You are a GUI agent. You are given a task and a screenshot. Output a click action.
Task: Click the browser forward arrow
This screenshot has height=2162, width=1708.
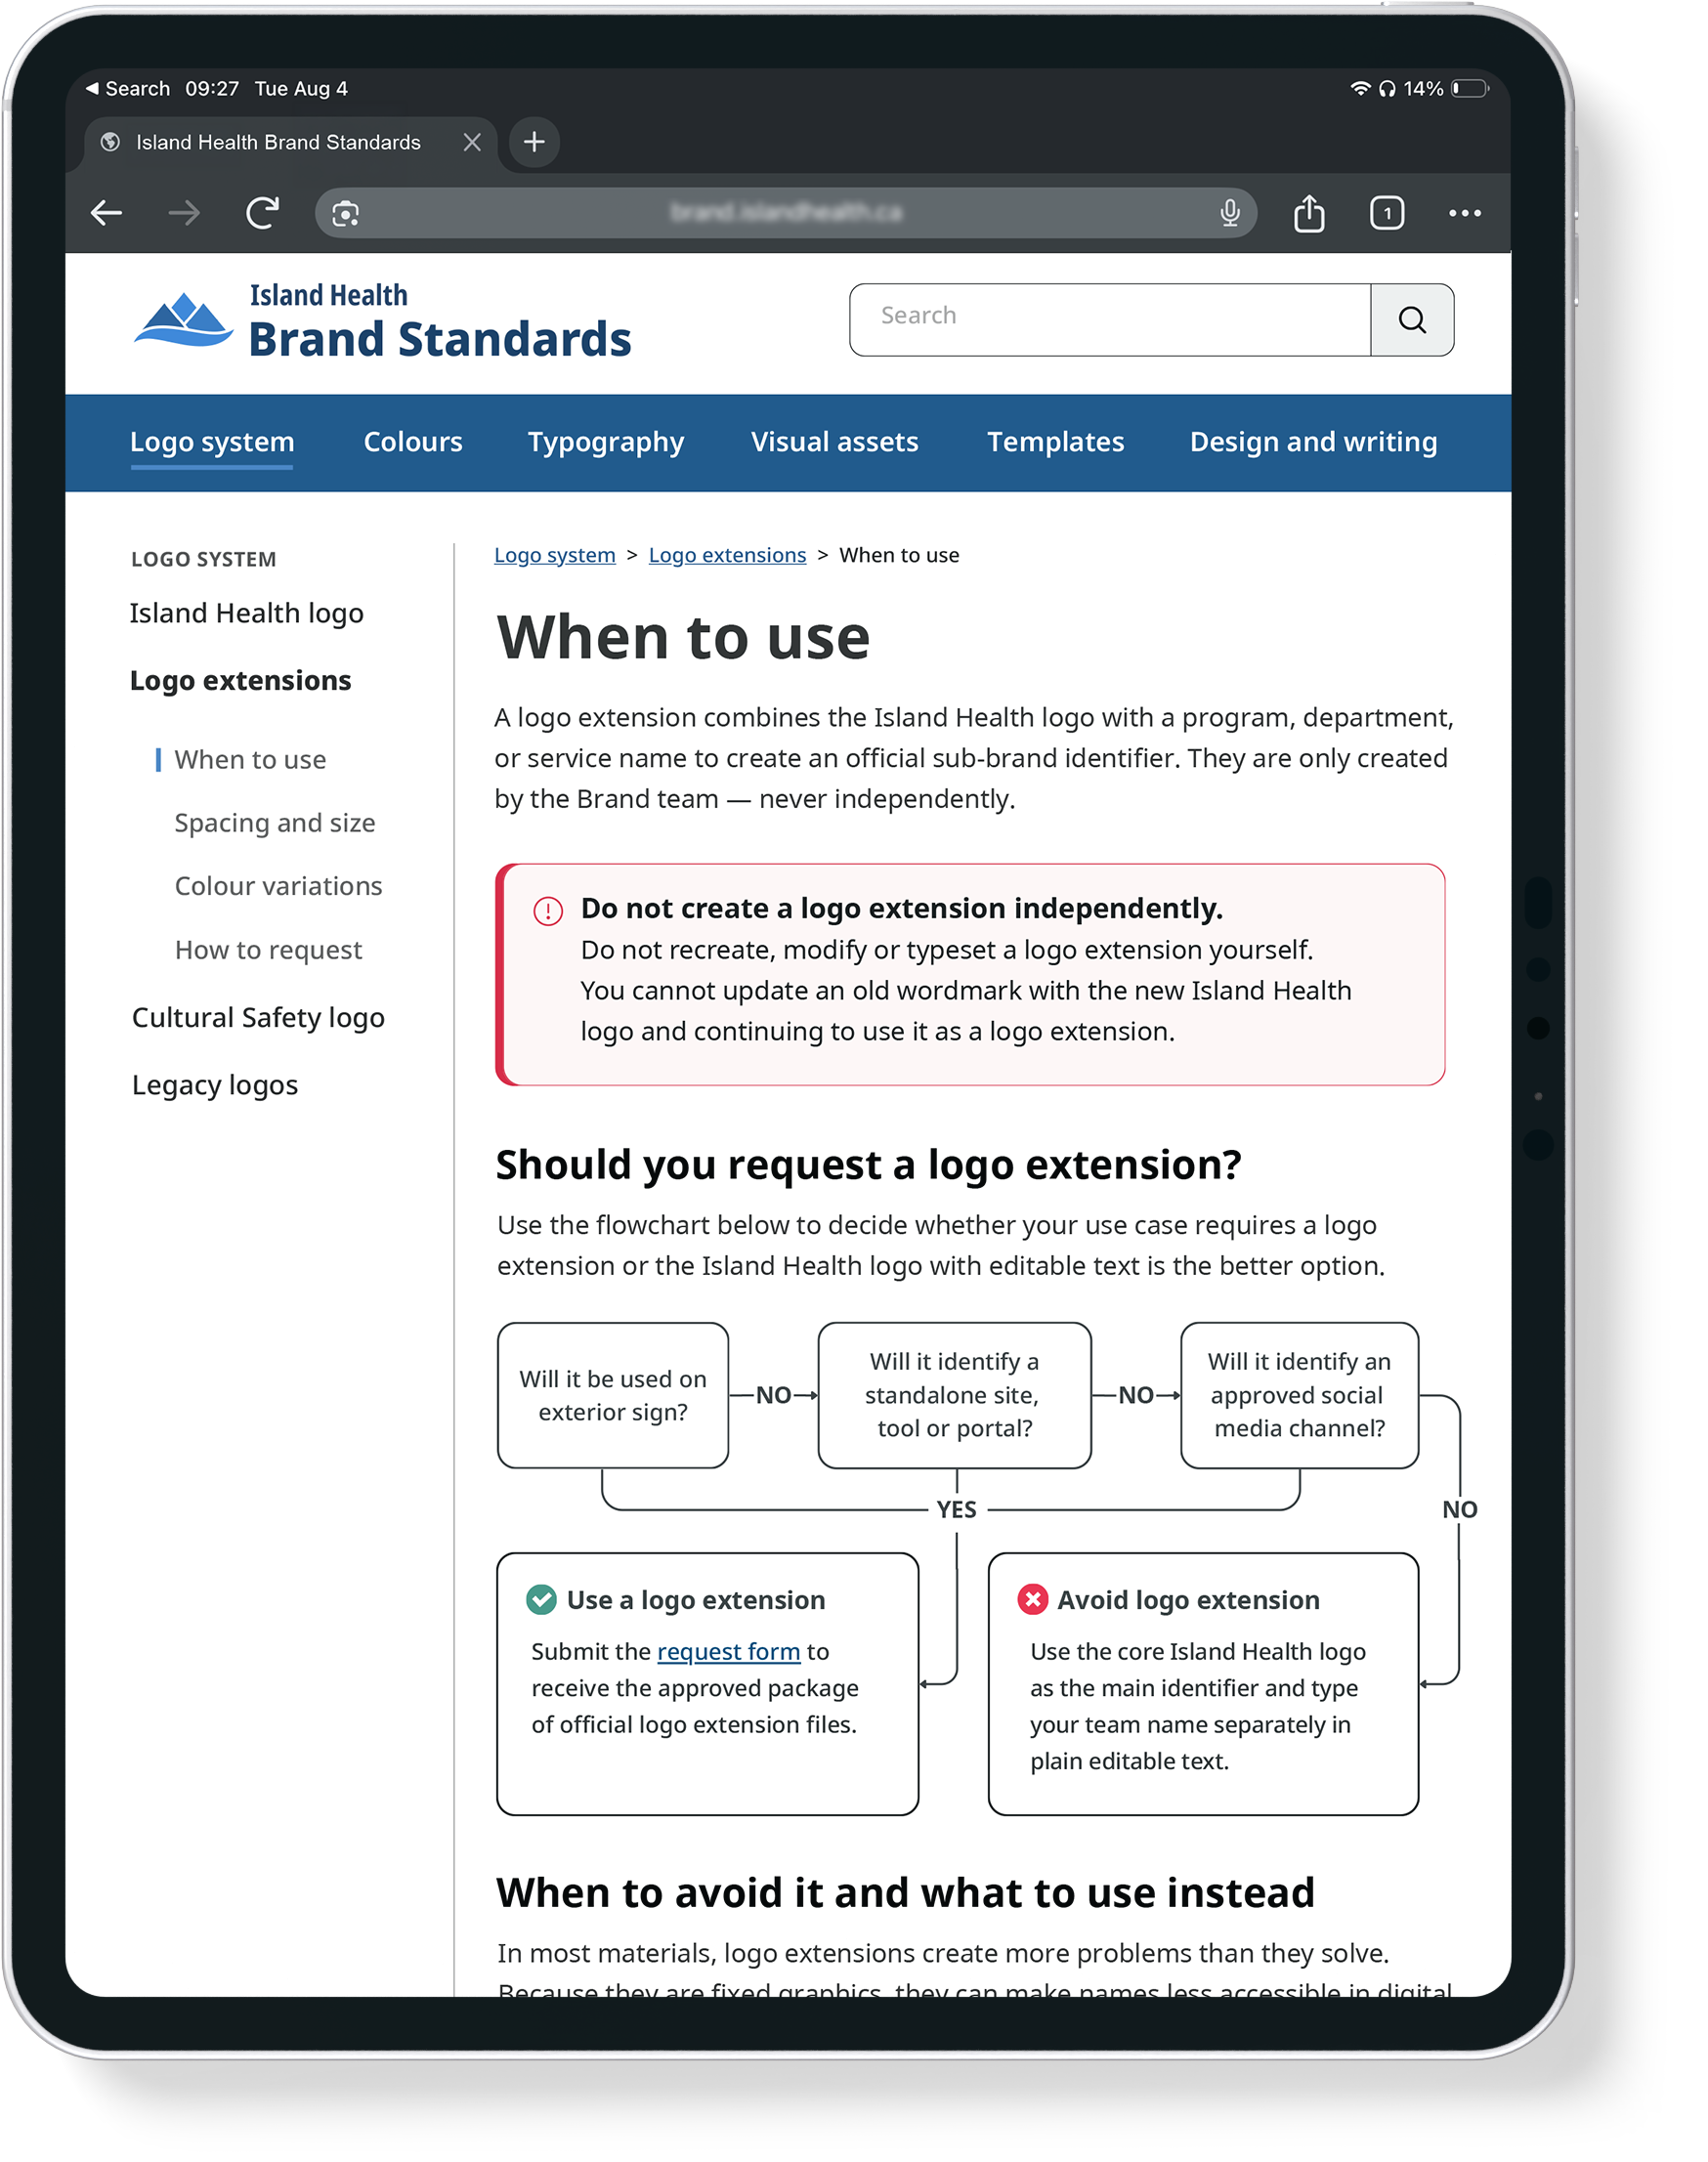click(184, 213)
